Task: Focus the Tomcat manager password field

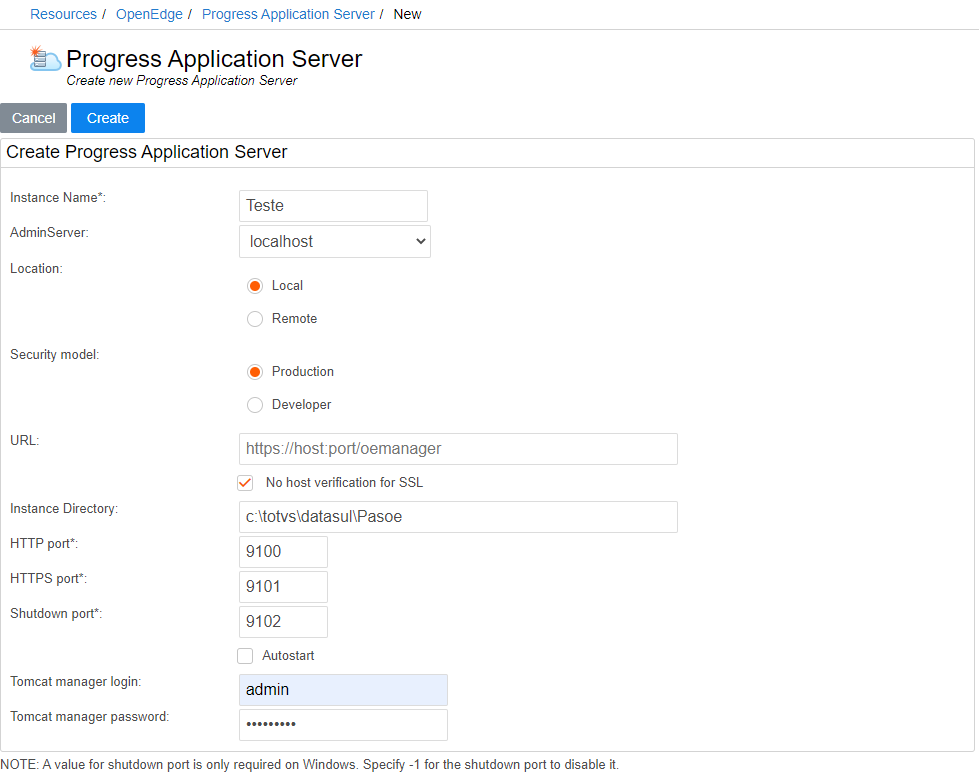Action: click(343, 725)
